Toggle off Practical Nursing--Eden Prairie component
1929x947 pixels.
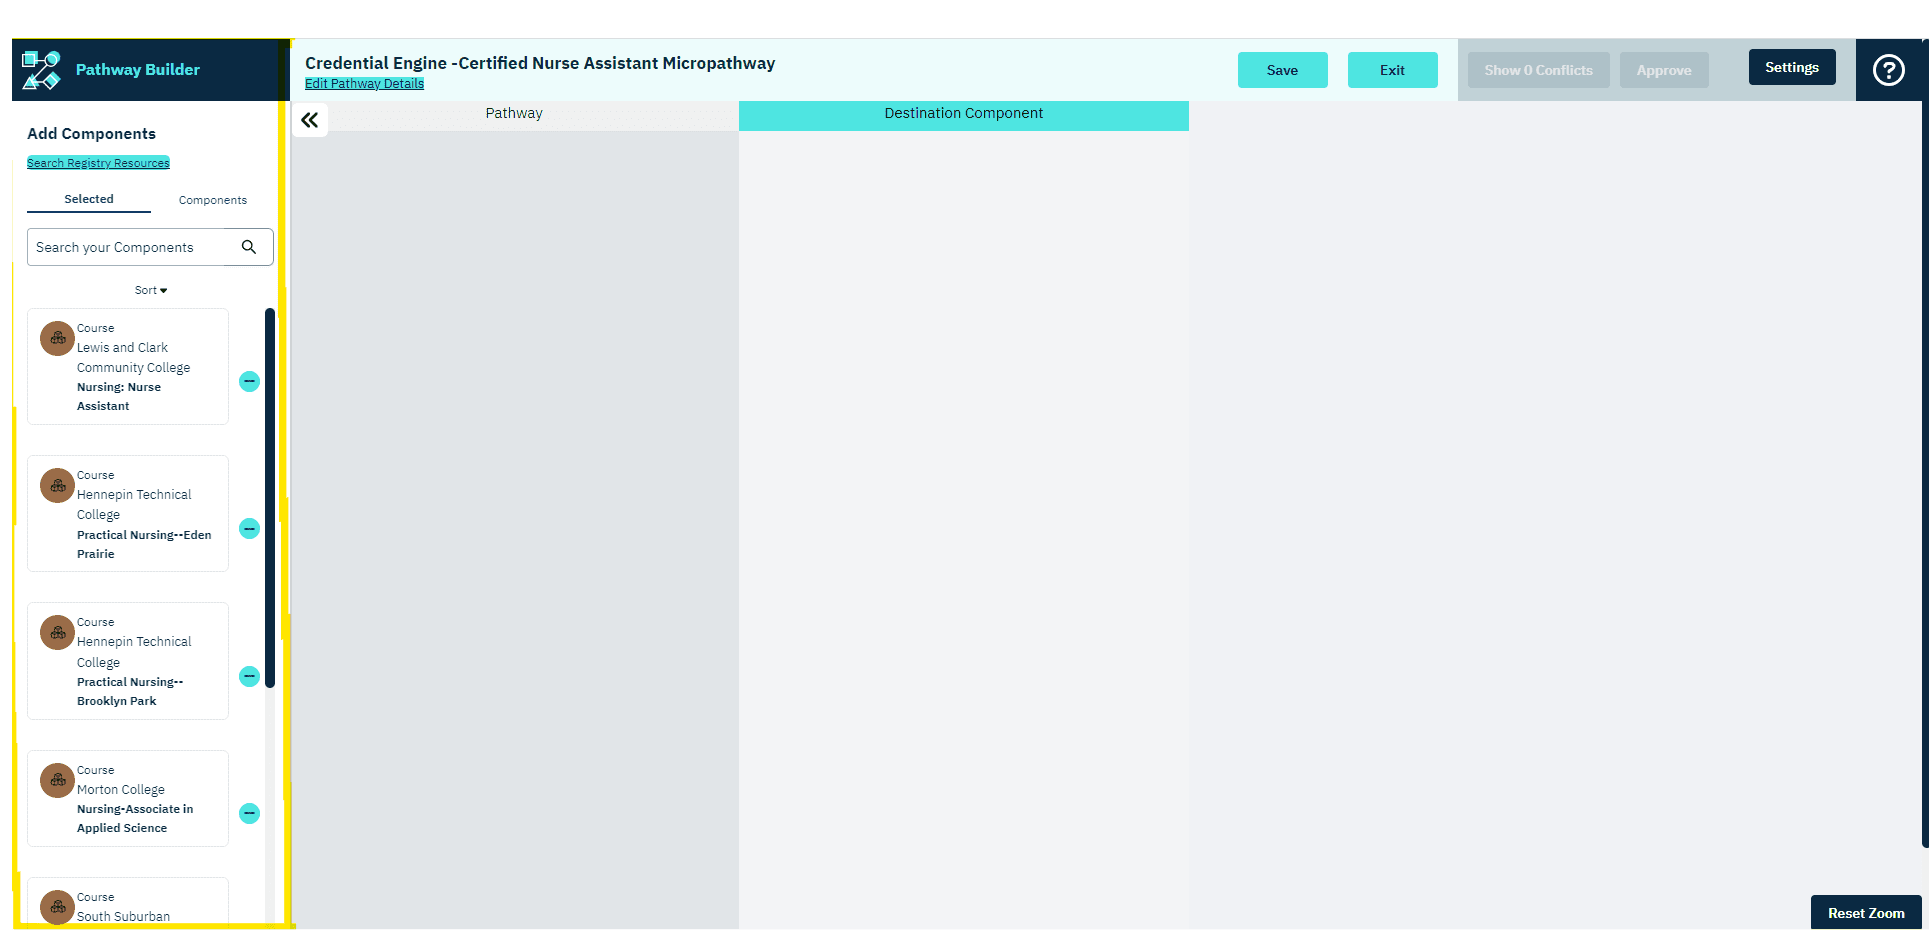(x=249, y=528)
